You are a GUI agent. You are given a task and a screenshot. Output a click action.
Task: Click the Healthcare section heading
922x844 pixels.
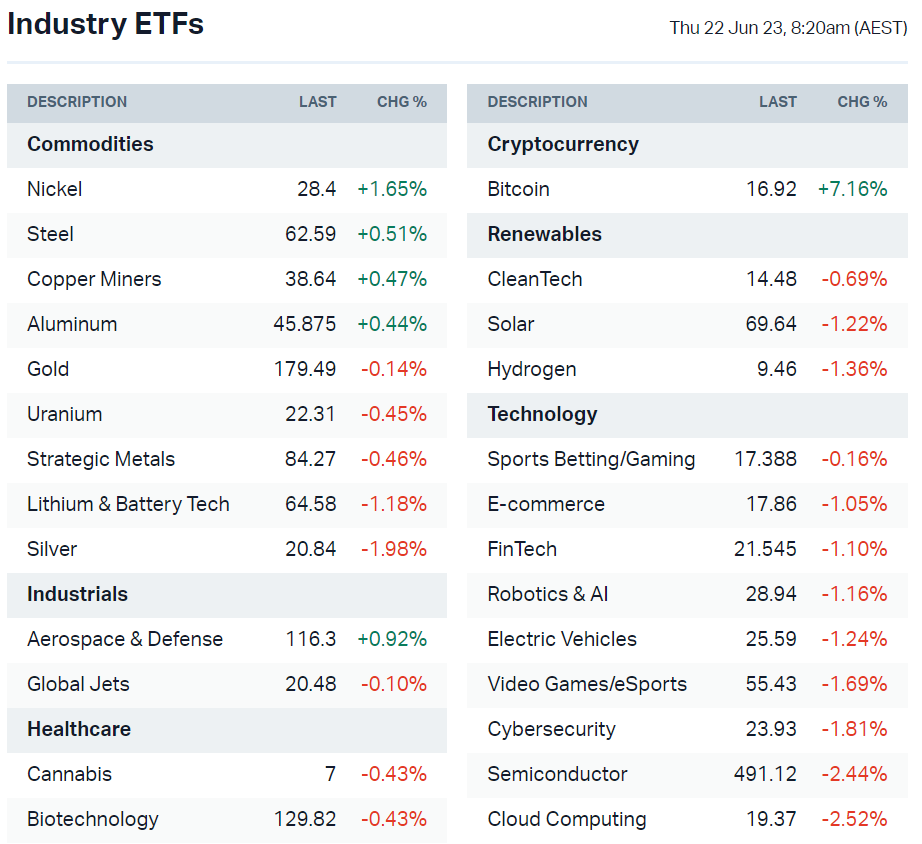tap(79, 729)
